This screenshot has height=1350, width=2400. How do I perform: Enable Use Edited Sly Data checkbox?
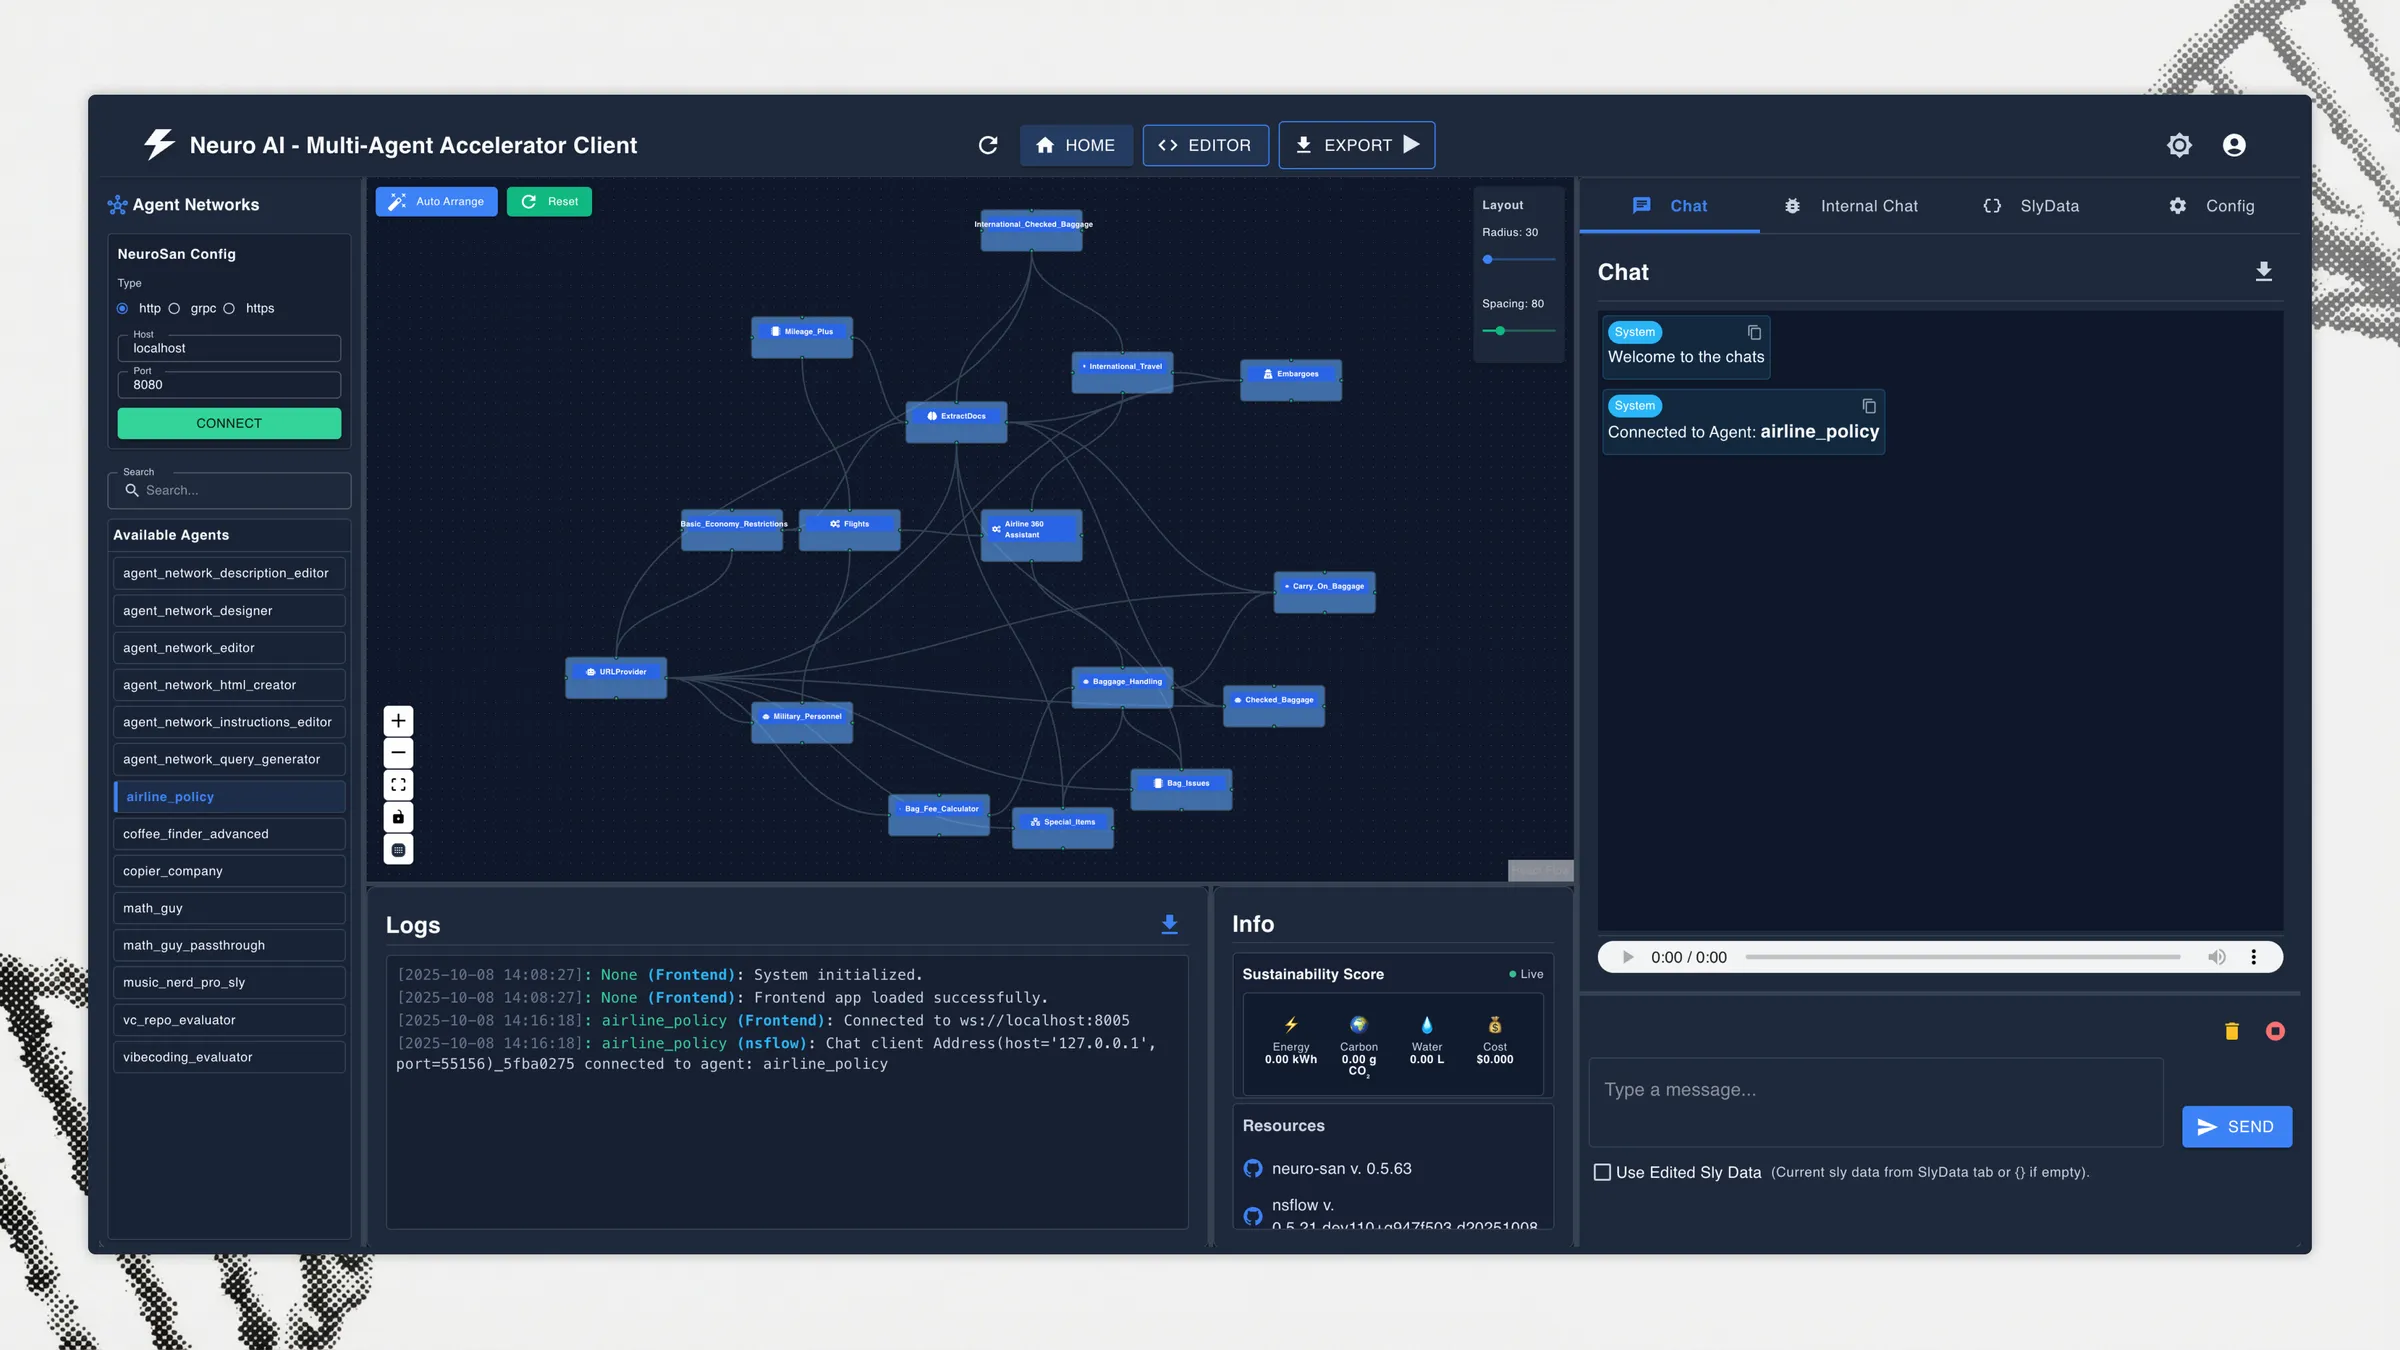1602,1172
